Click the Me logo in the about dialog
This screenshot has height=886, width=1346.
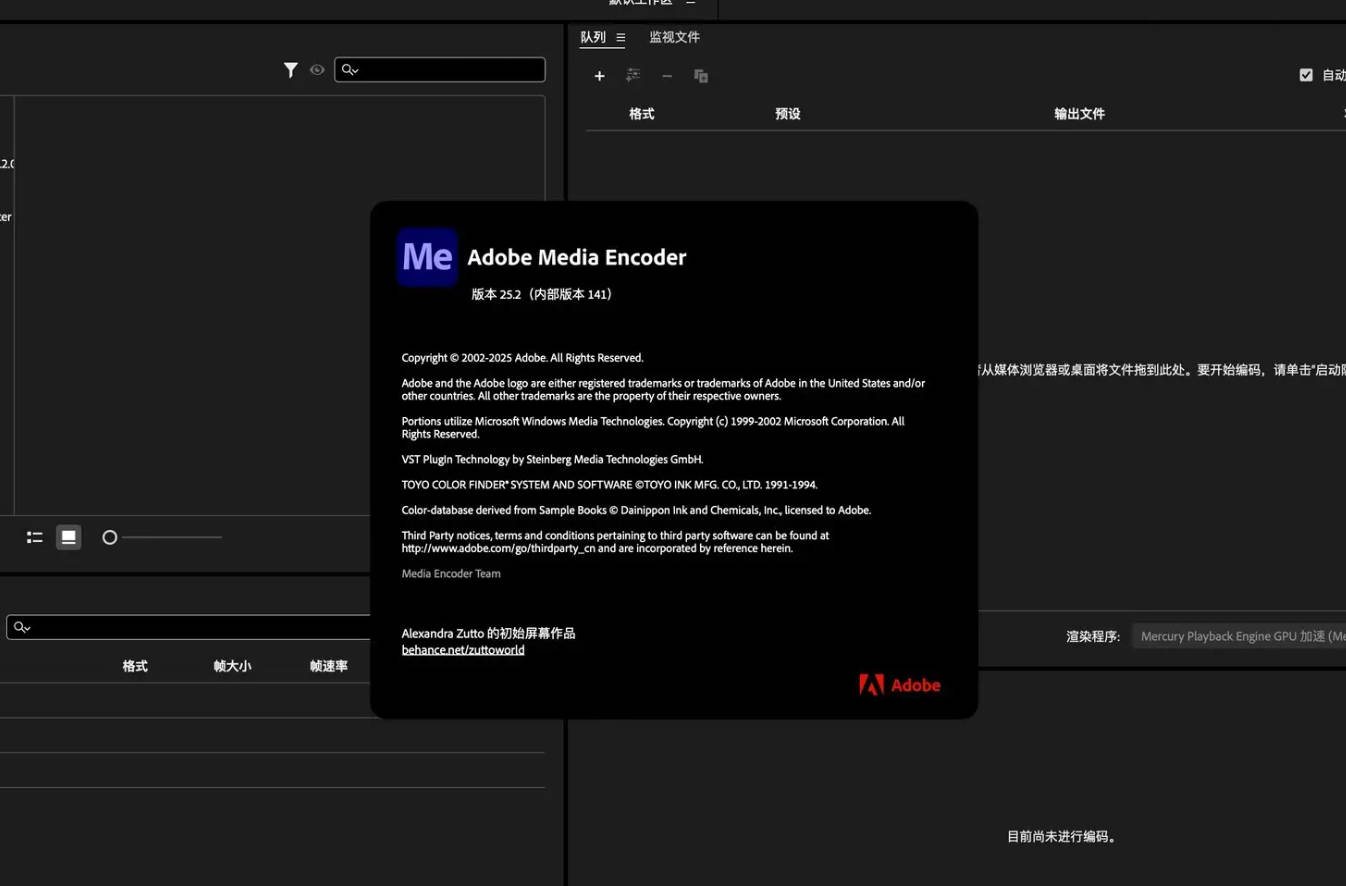(427, 257)
